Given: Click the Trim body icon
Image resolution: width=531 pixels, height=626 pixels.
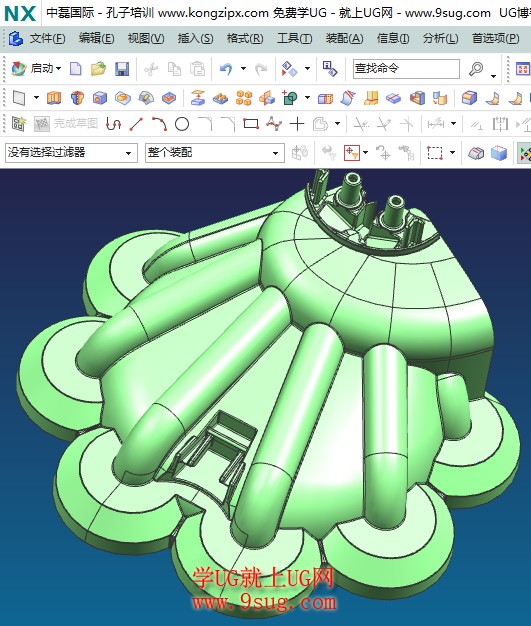Looking at the screenshot, I should click(x=325, y=98).
